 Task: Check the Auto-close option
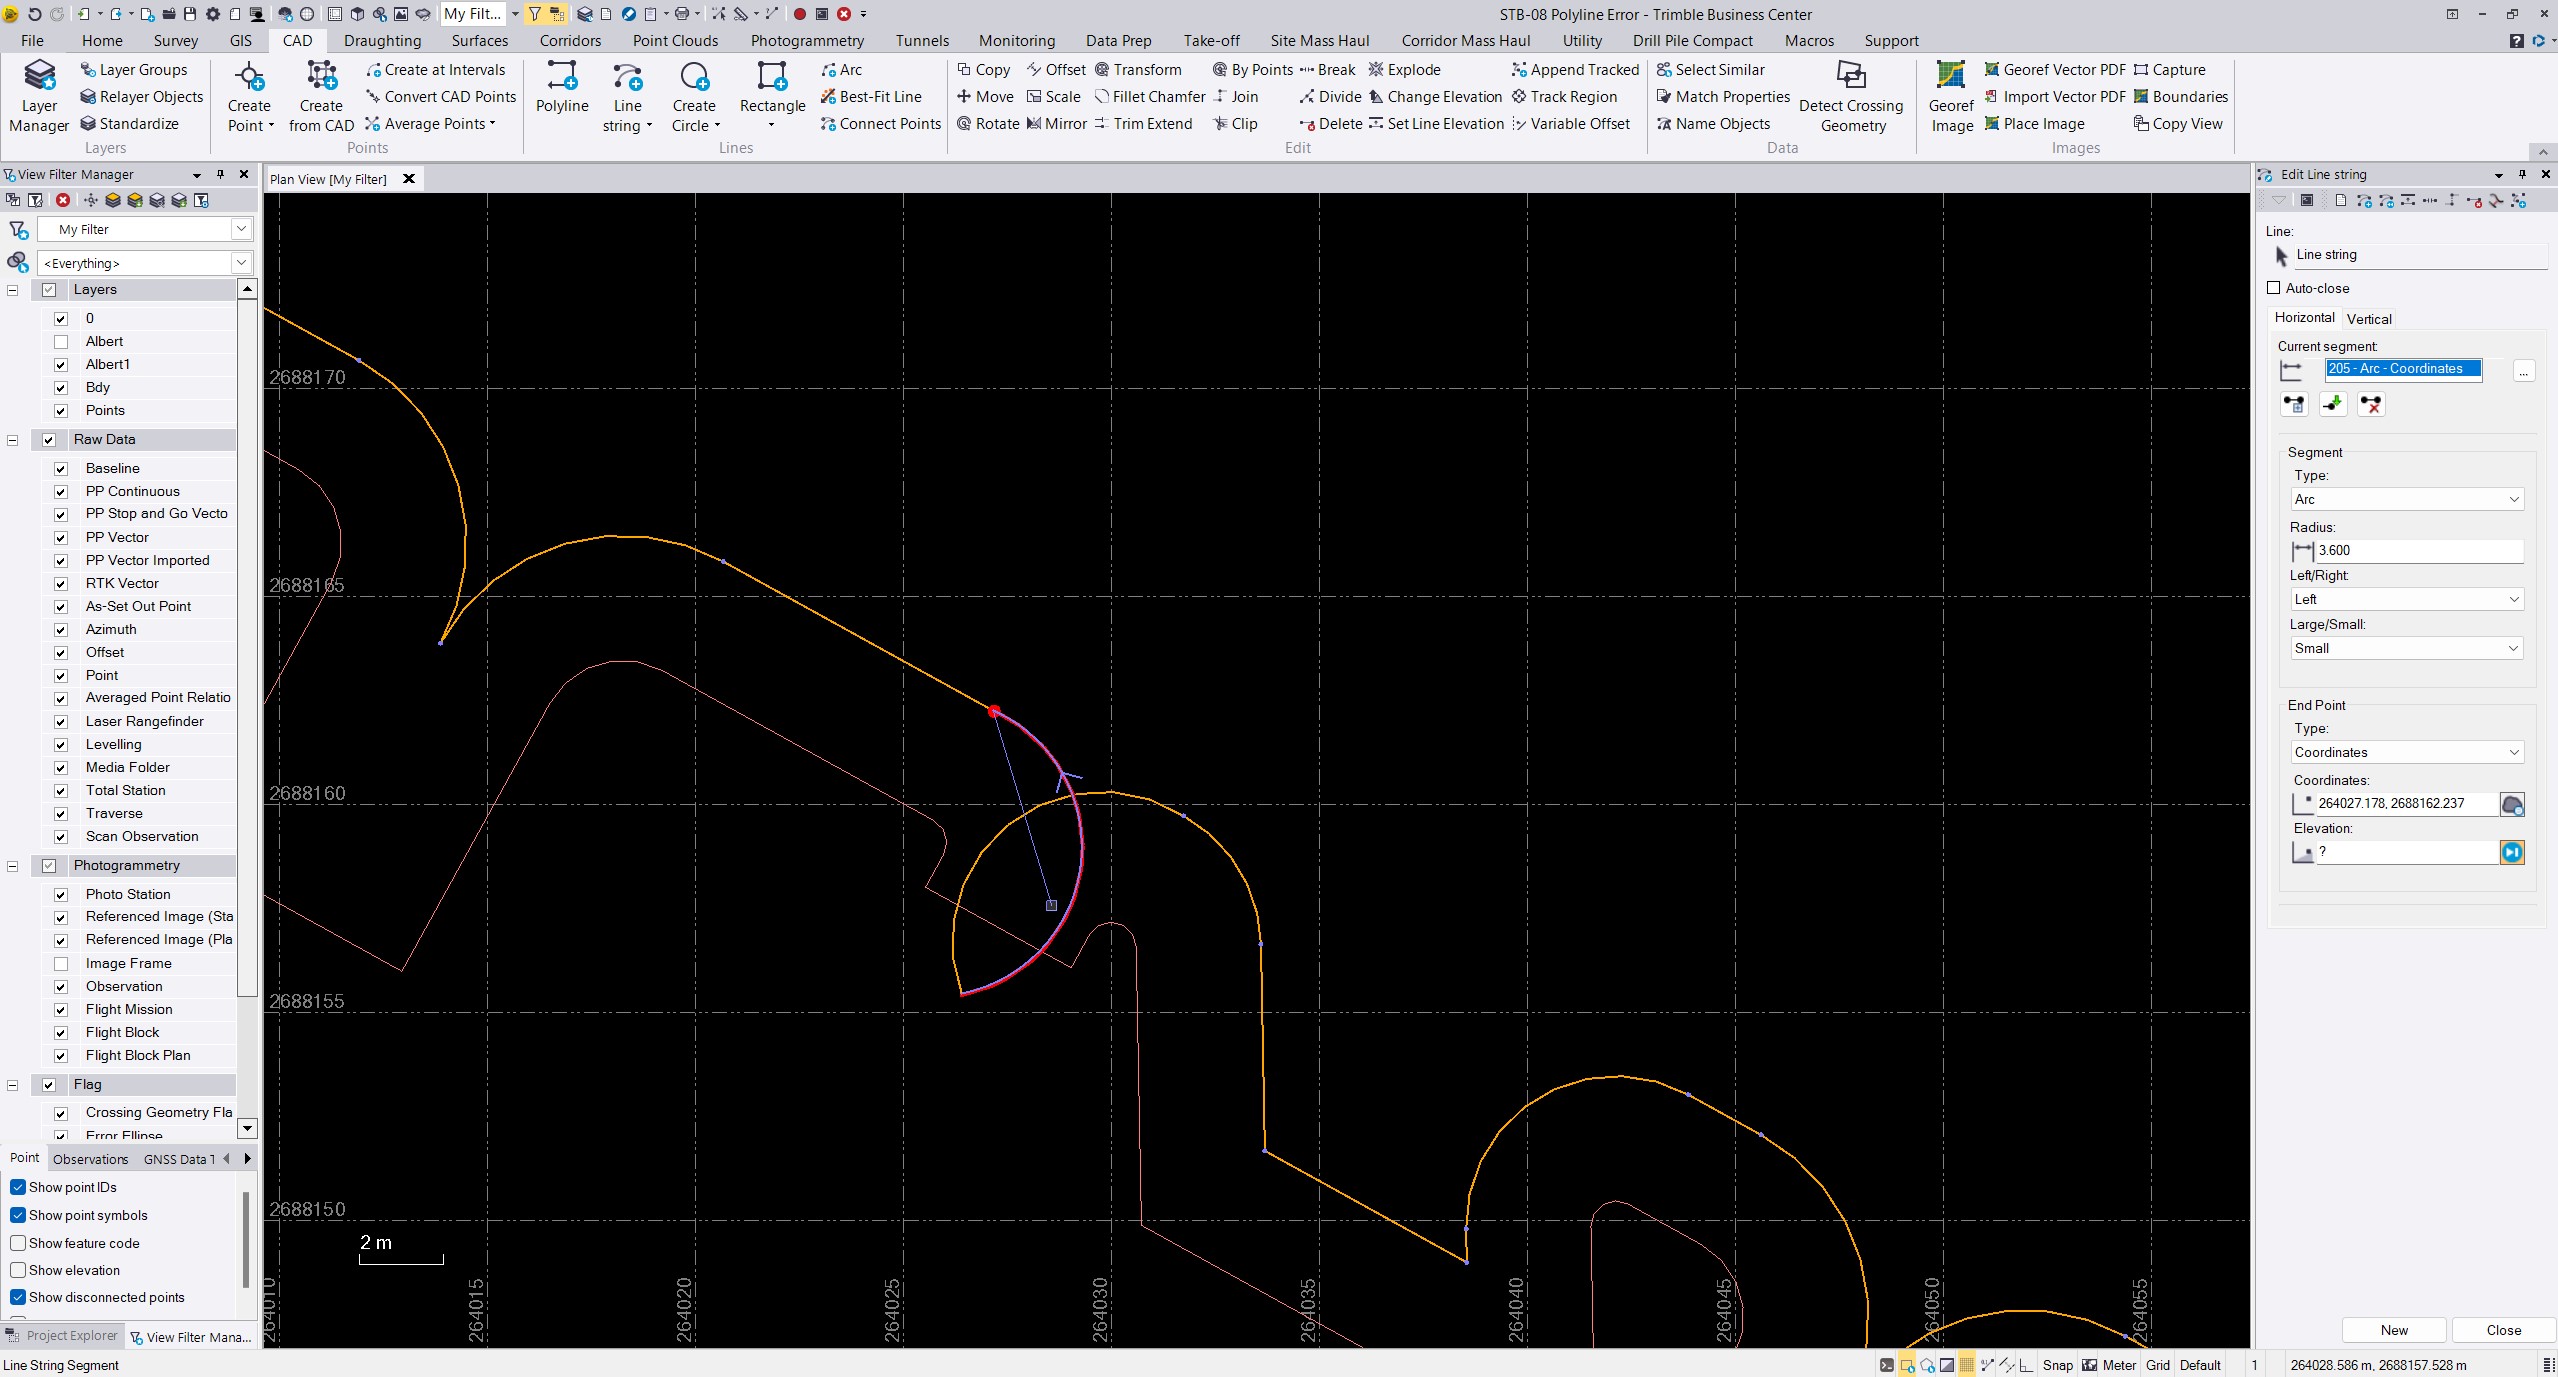pyautogui.click(x=2274, y=288)
